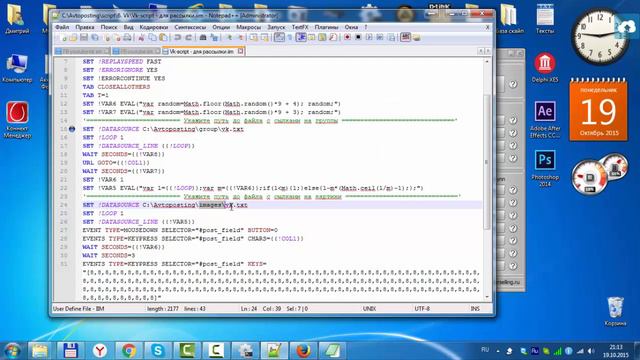Screen dimensions: 640x360
Task: Open the Поиск menu
Action: click(109, 27)
